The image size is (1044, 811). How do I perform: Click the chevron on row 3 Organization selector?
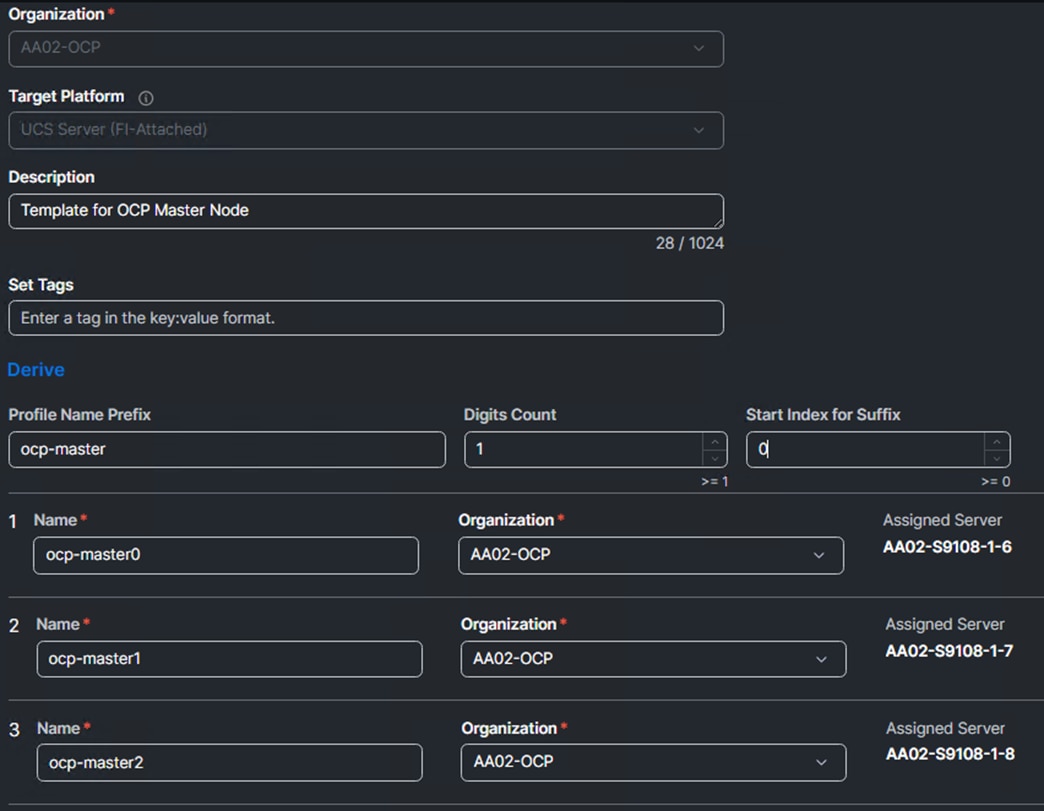822,762
